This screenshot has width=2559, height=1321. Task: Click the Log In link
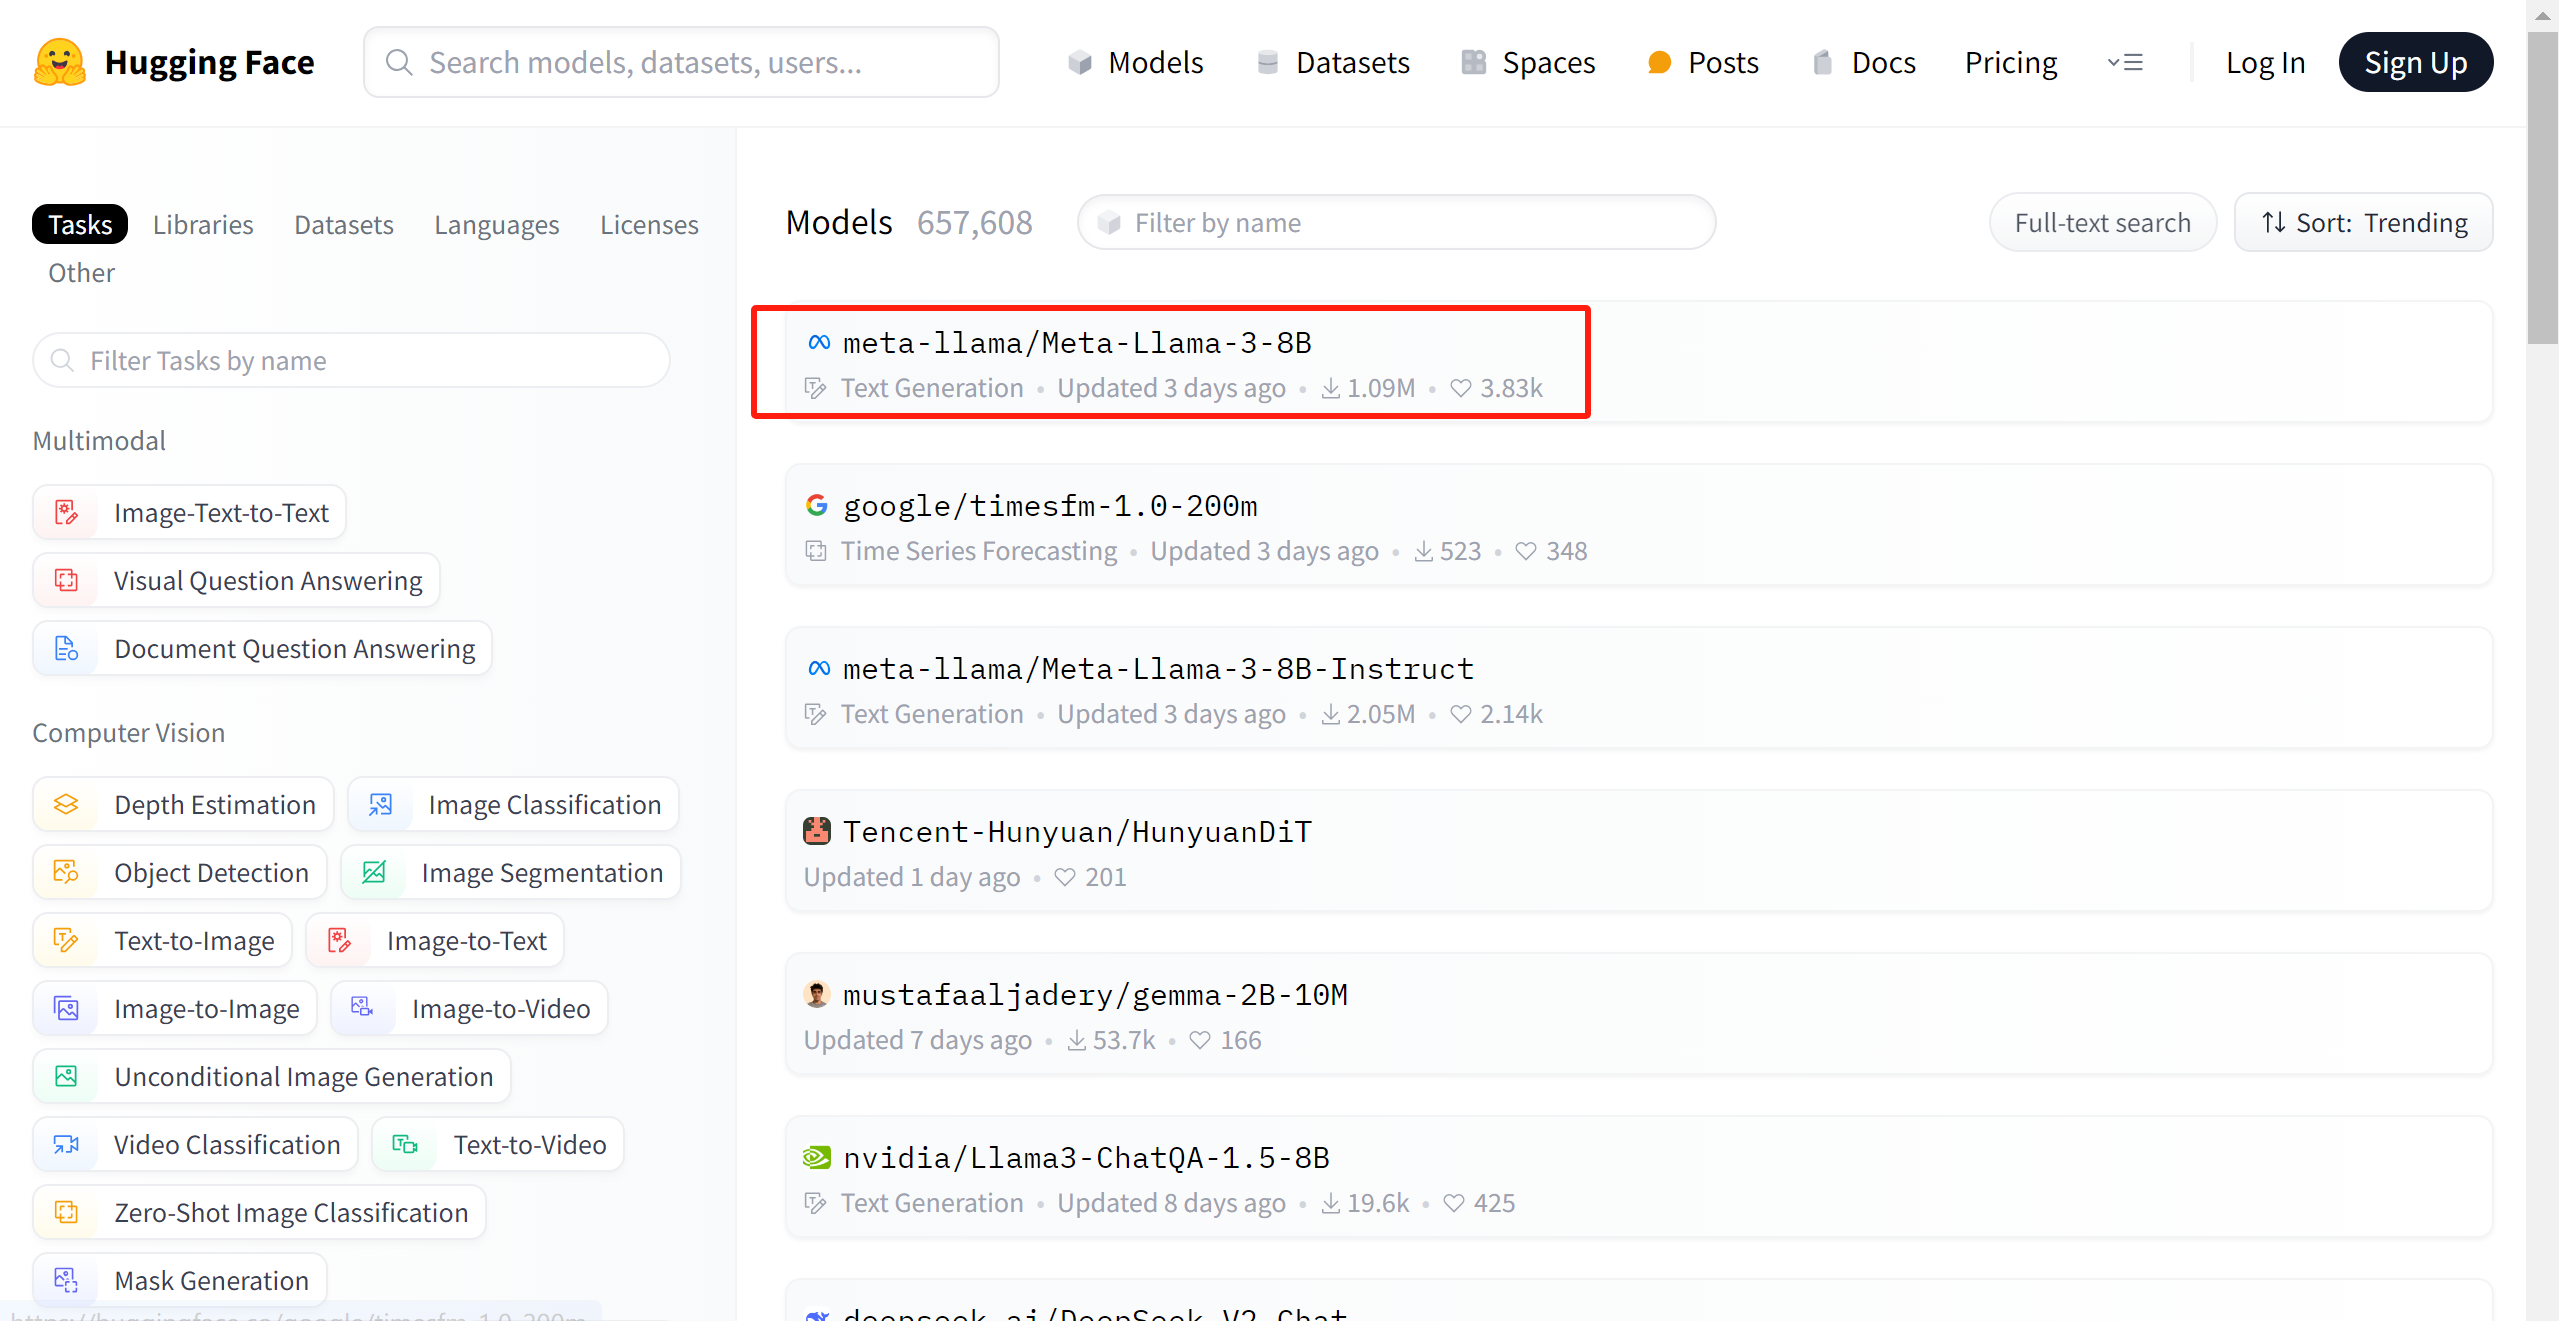point(2265,62)
